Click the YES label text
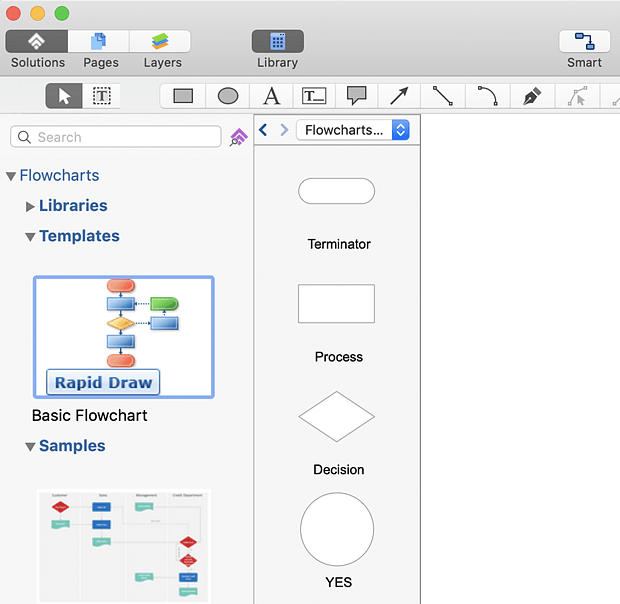This screenshot has width=620, height=604. click(x=338, y=582)
